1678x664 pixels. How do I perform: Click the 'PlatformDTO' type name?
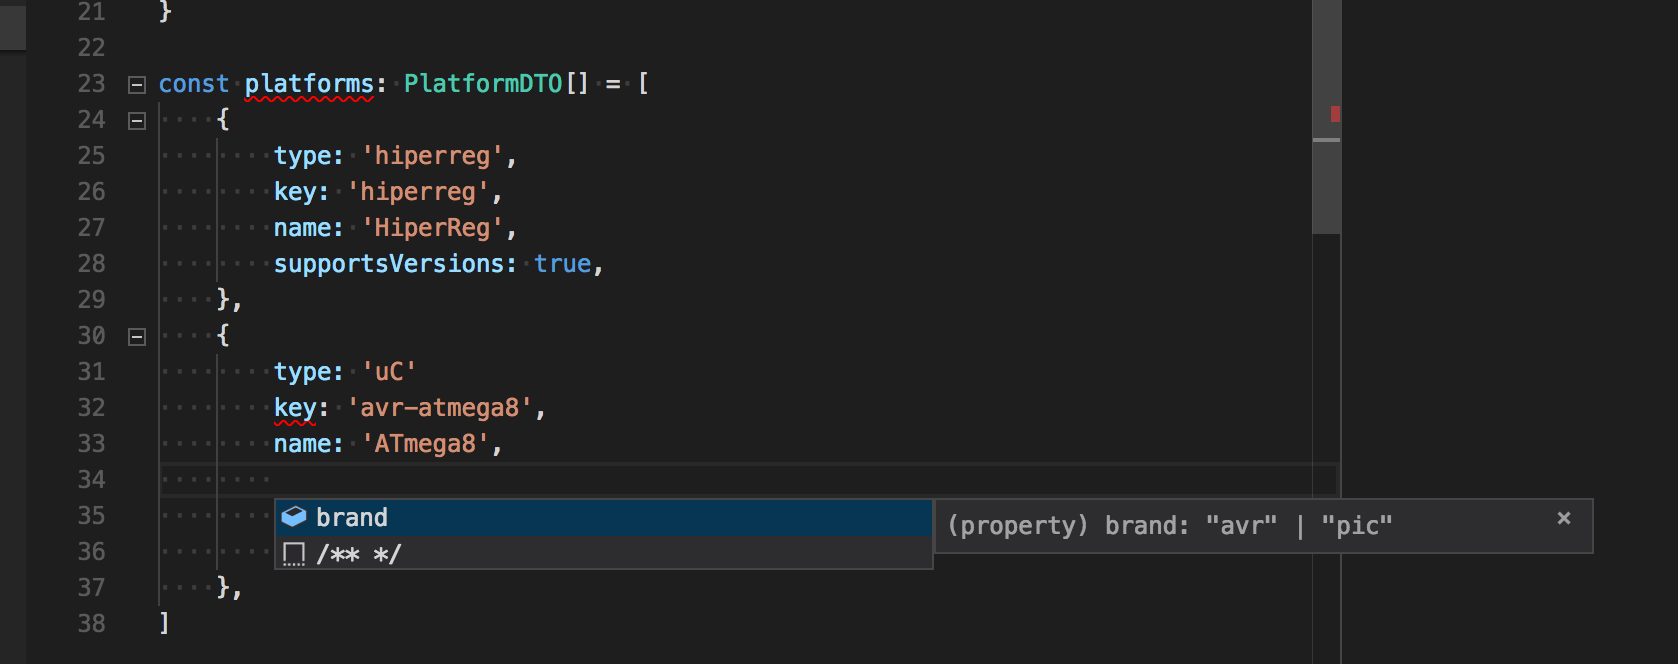(x=483, y=84)
